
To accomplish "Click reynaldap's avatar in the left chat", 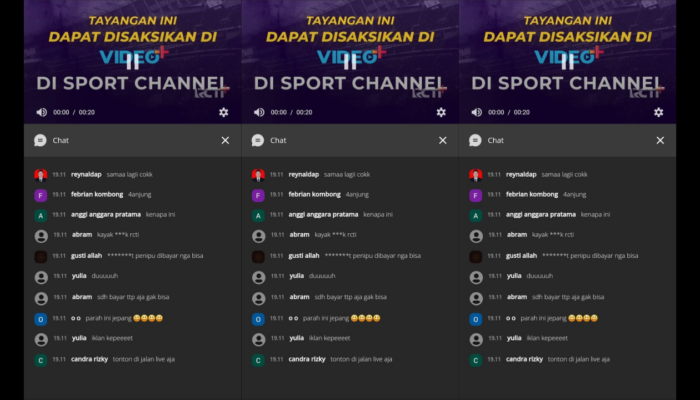I will (41, 175).
